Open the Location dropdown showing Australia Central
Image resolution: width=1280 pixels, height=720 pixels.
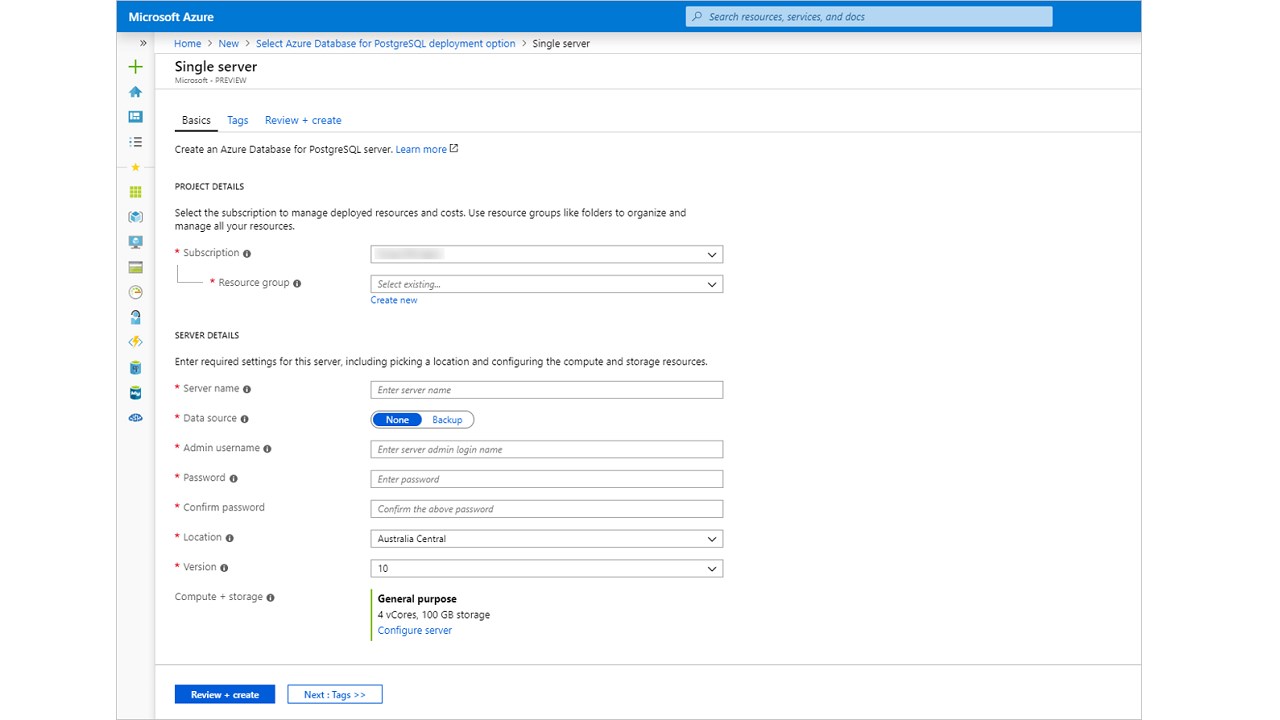click(546, 539)
